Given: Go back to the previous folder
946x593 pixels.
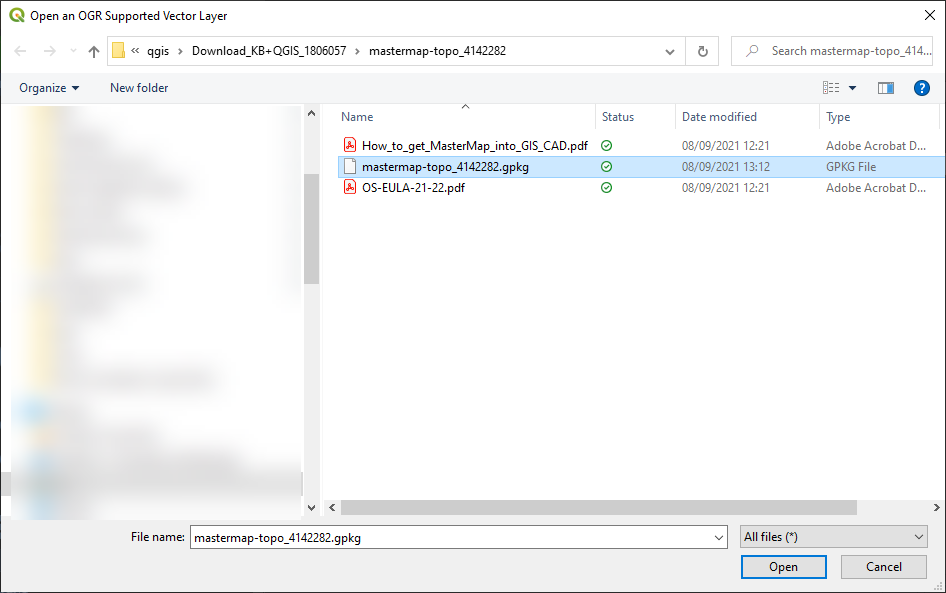Looking at the screenshot, I should tap(20, 51).
